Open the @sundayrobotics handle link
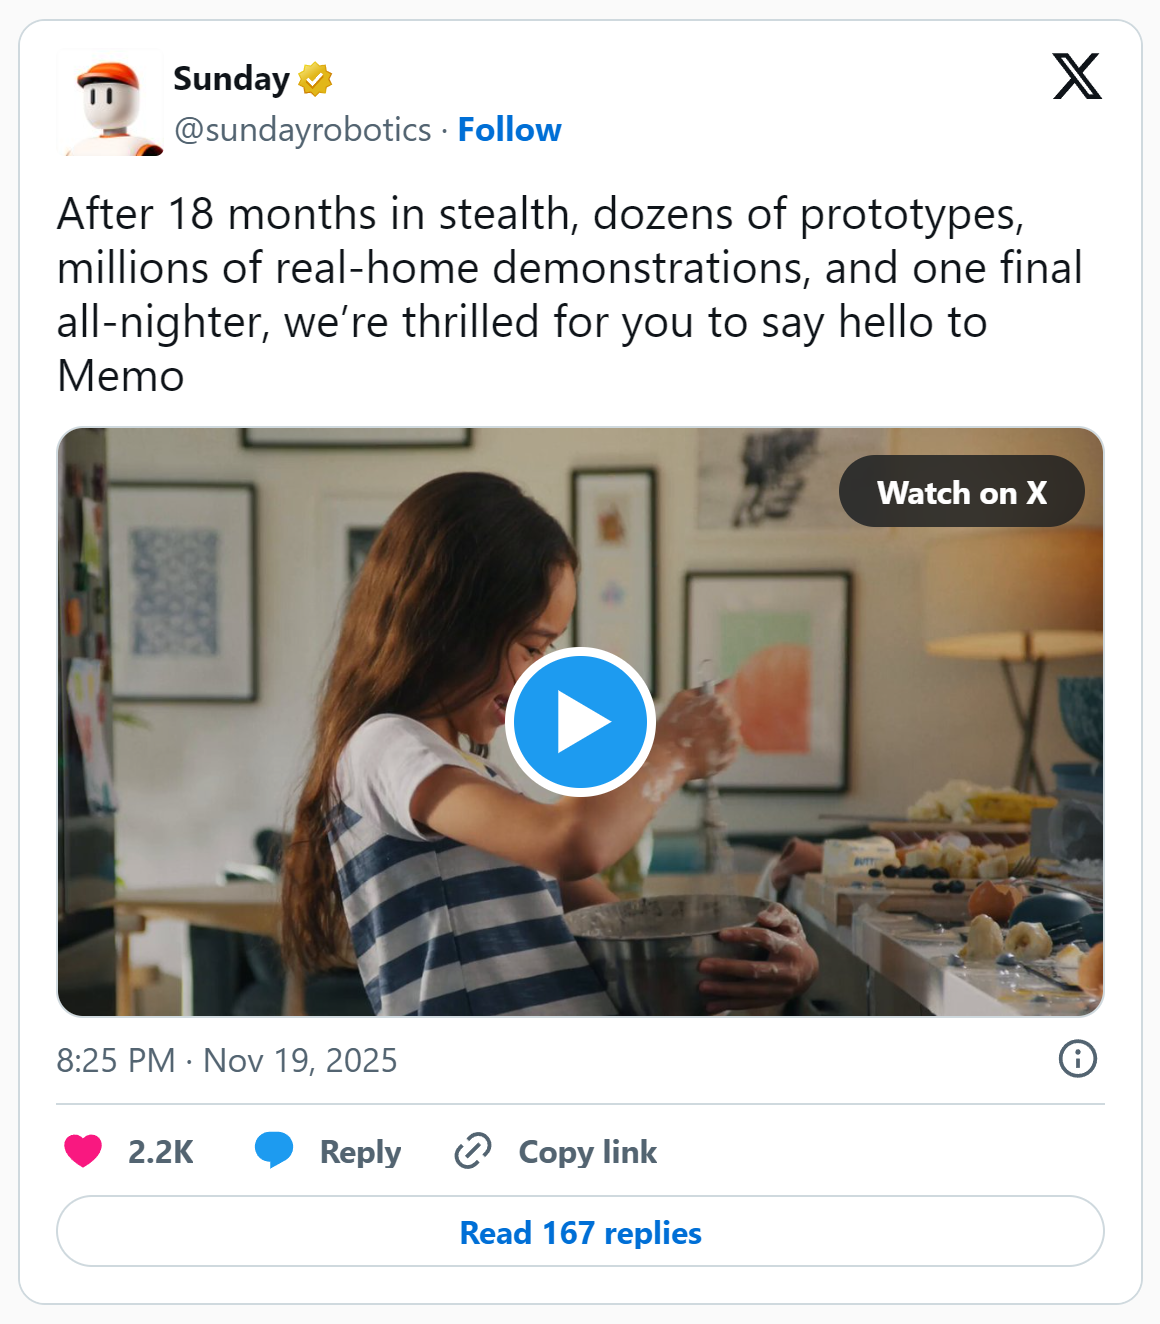 tap(303, 130)
